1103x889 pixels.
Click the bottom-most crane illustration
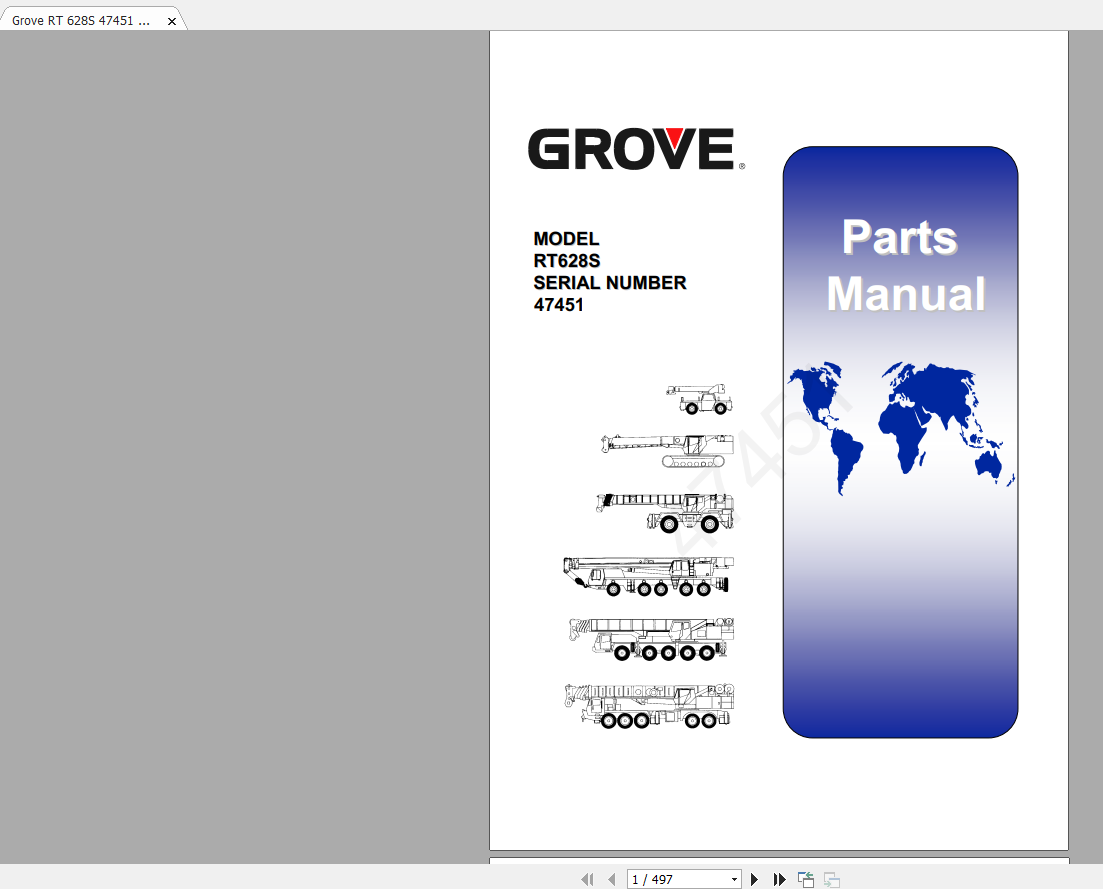(x=650, y=706)
